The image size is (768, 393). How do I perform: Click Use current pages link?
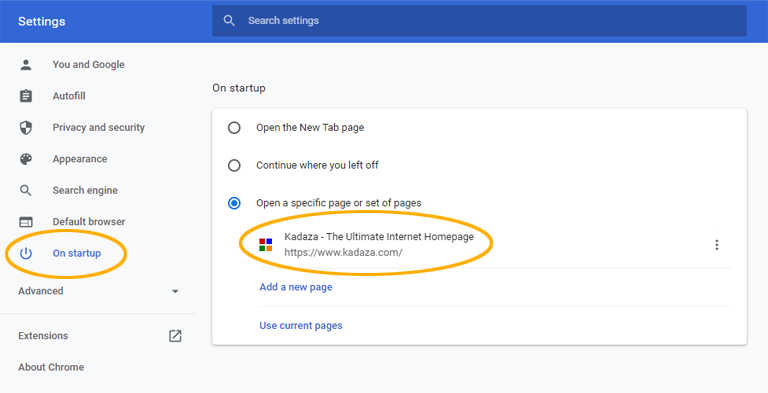point(301,325)
